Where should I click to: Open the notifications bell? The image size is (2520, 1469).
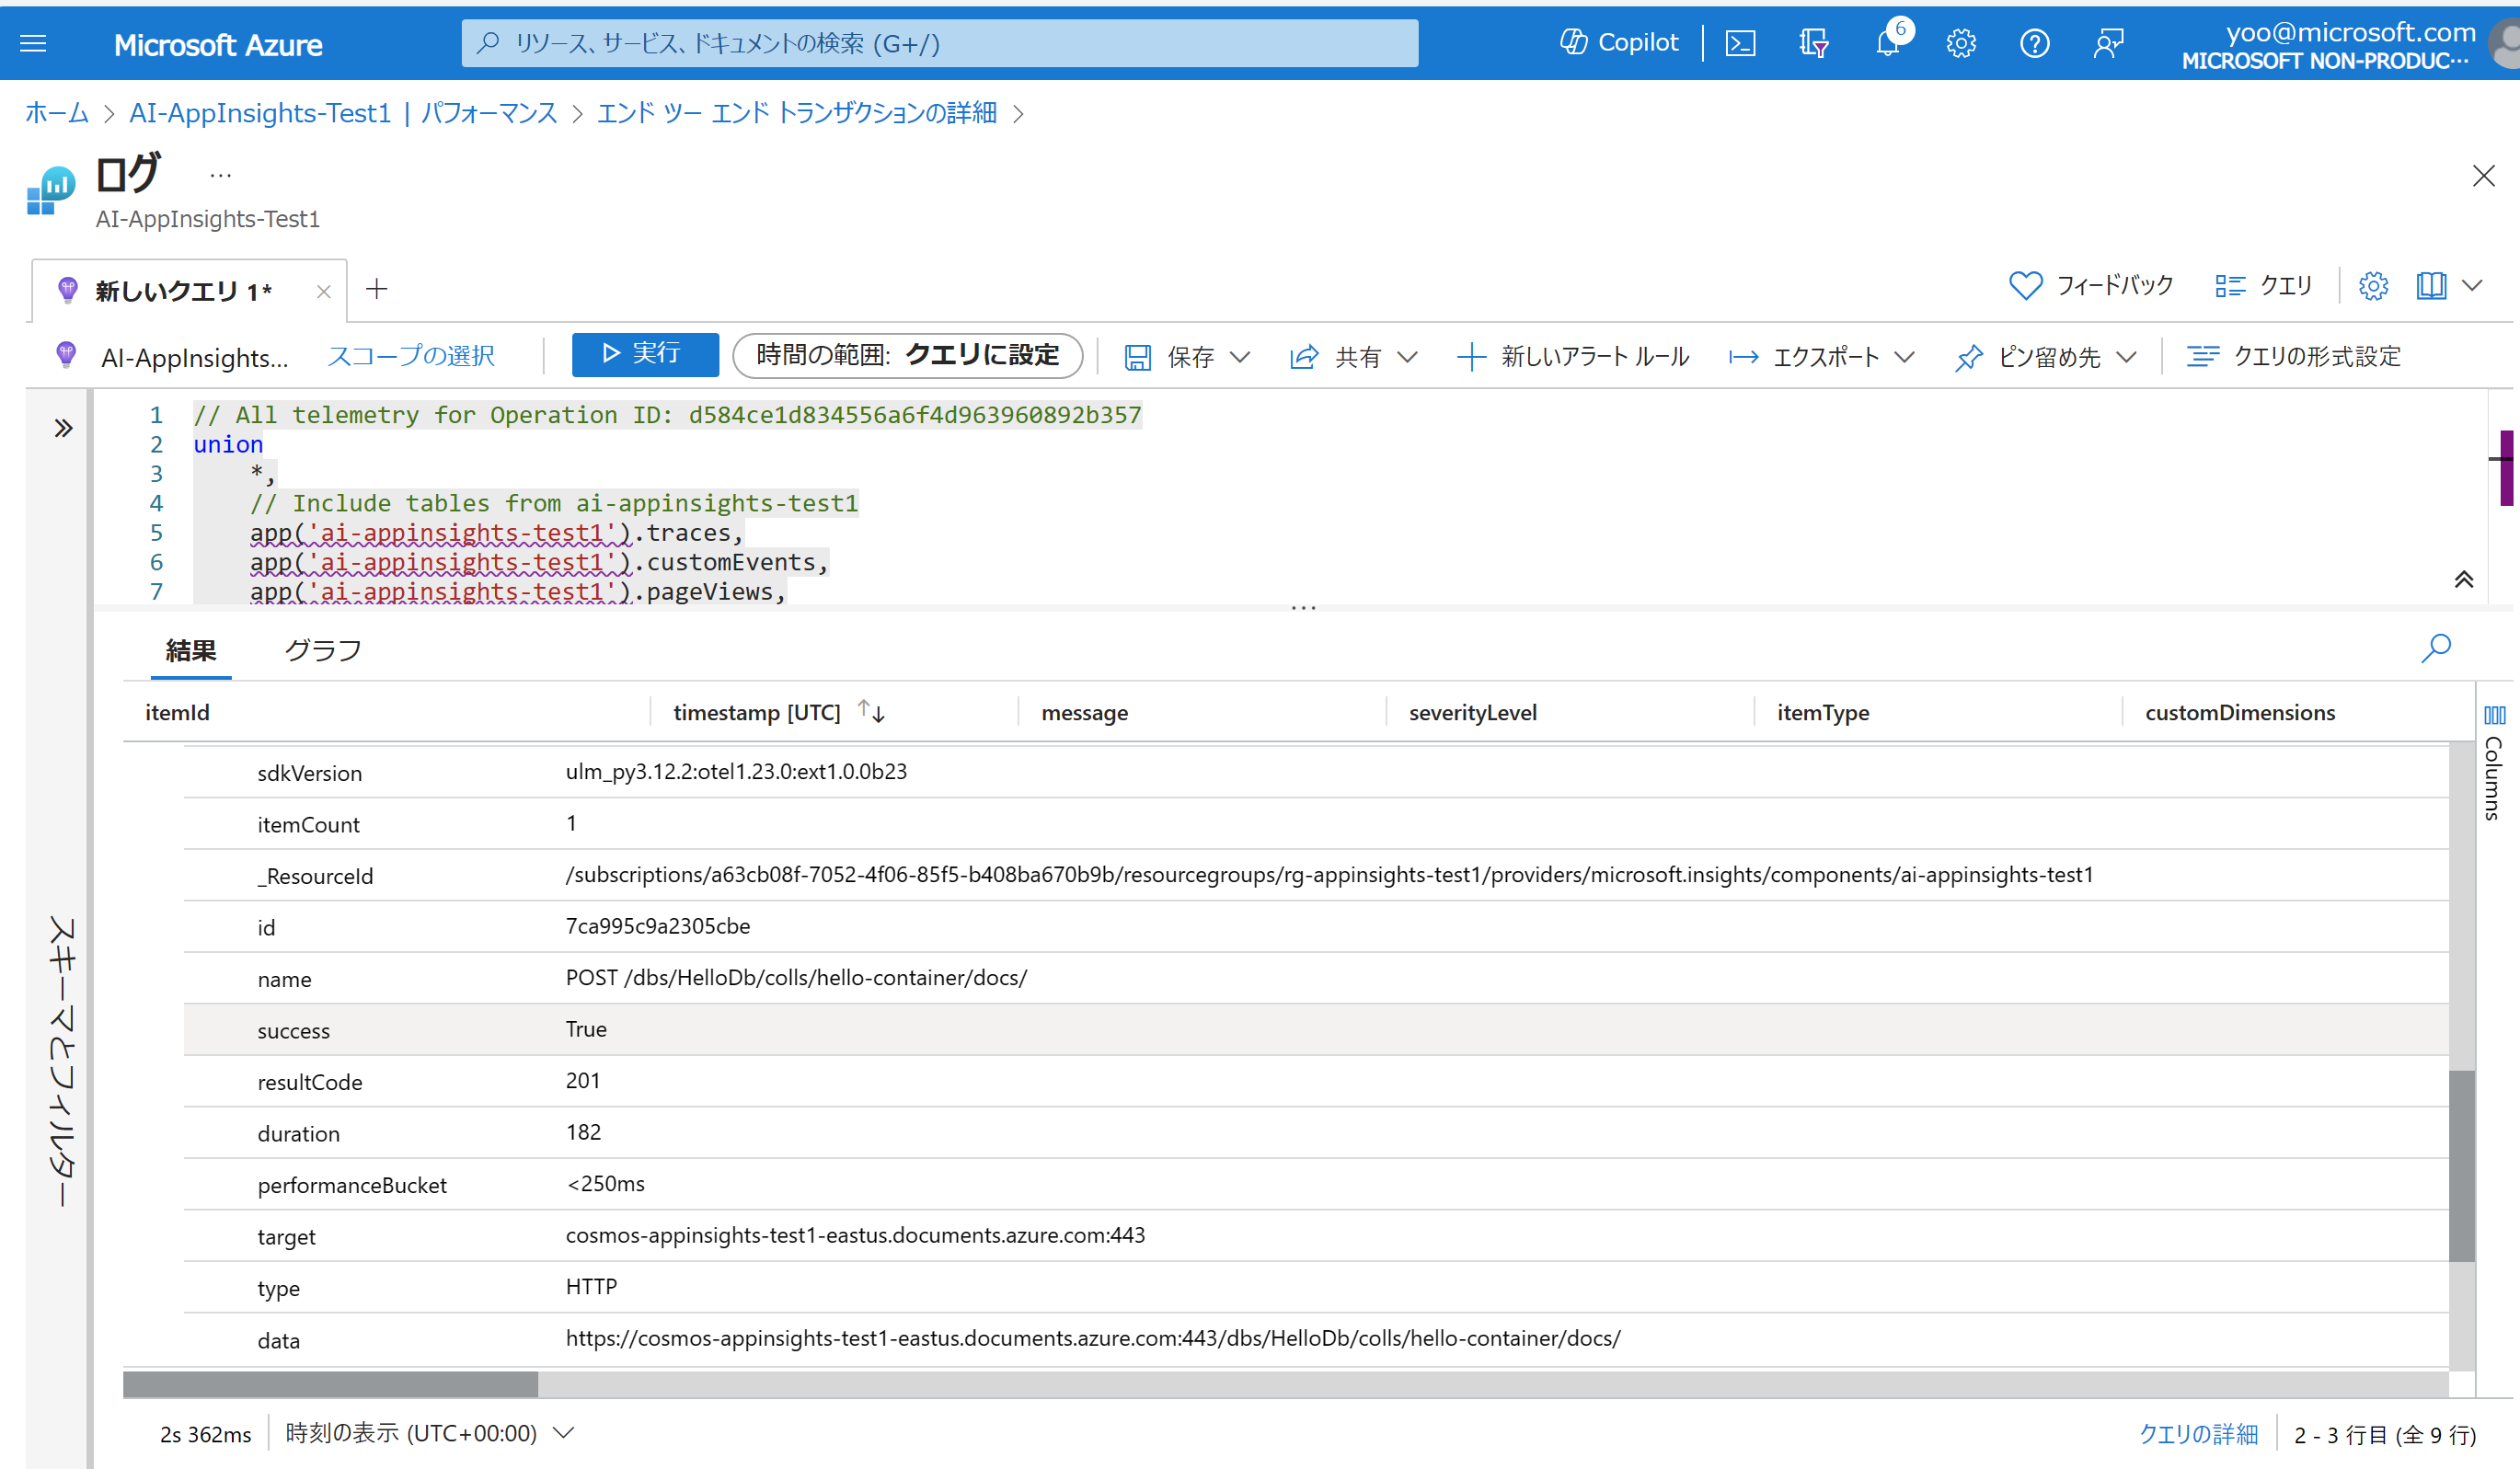[x=1888, y=43]
